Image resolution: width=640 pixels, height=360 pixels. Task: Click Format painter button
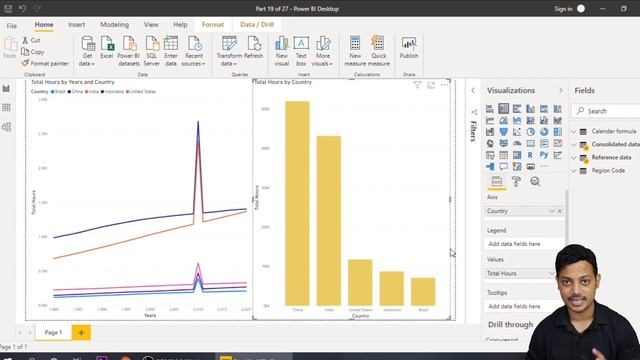point(45,63)
